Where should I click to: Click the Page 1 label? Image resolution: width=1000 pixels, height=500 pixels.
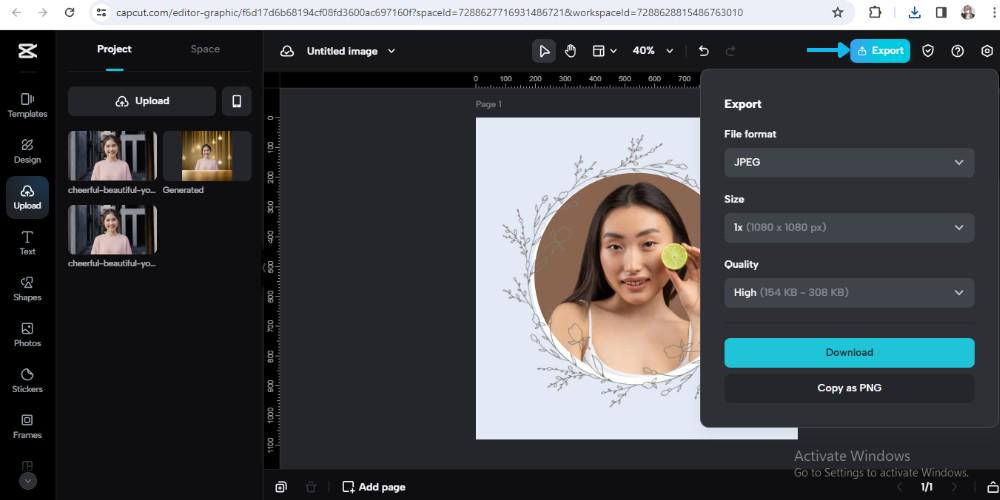pyautogui.click(x=489, y=104)
